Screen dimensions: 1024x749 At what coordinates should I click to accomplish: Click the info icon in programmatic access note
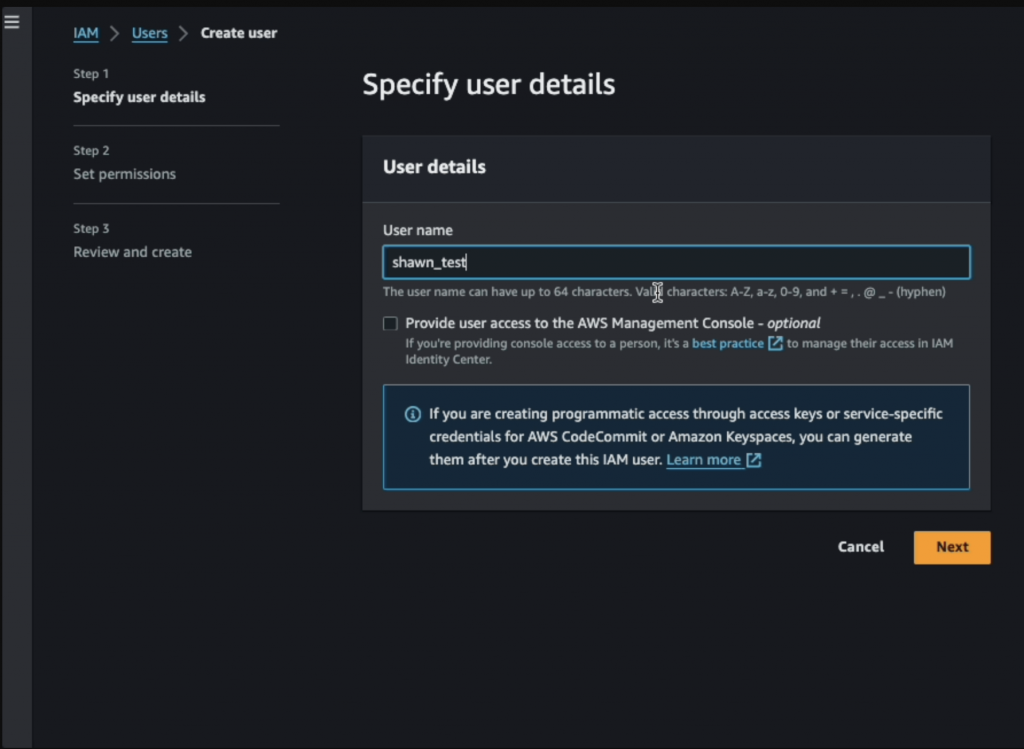tap(412, 414)
